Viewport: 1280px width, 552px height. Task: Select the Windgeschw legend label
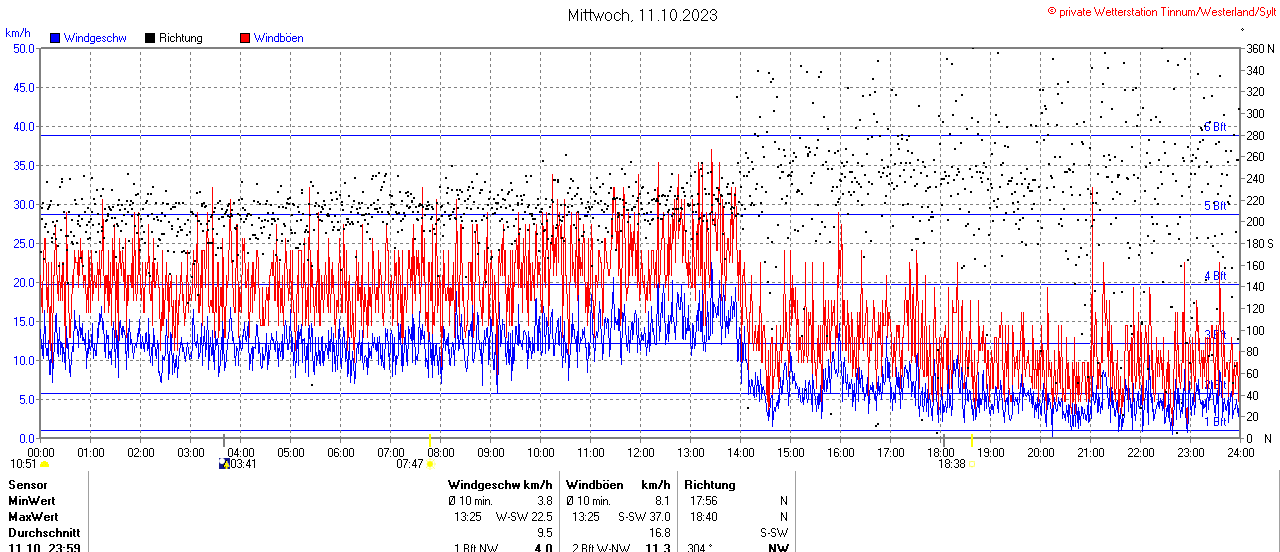[x=95, y=38]
